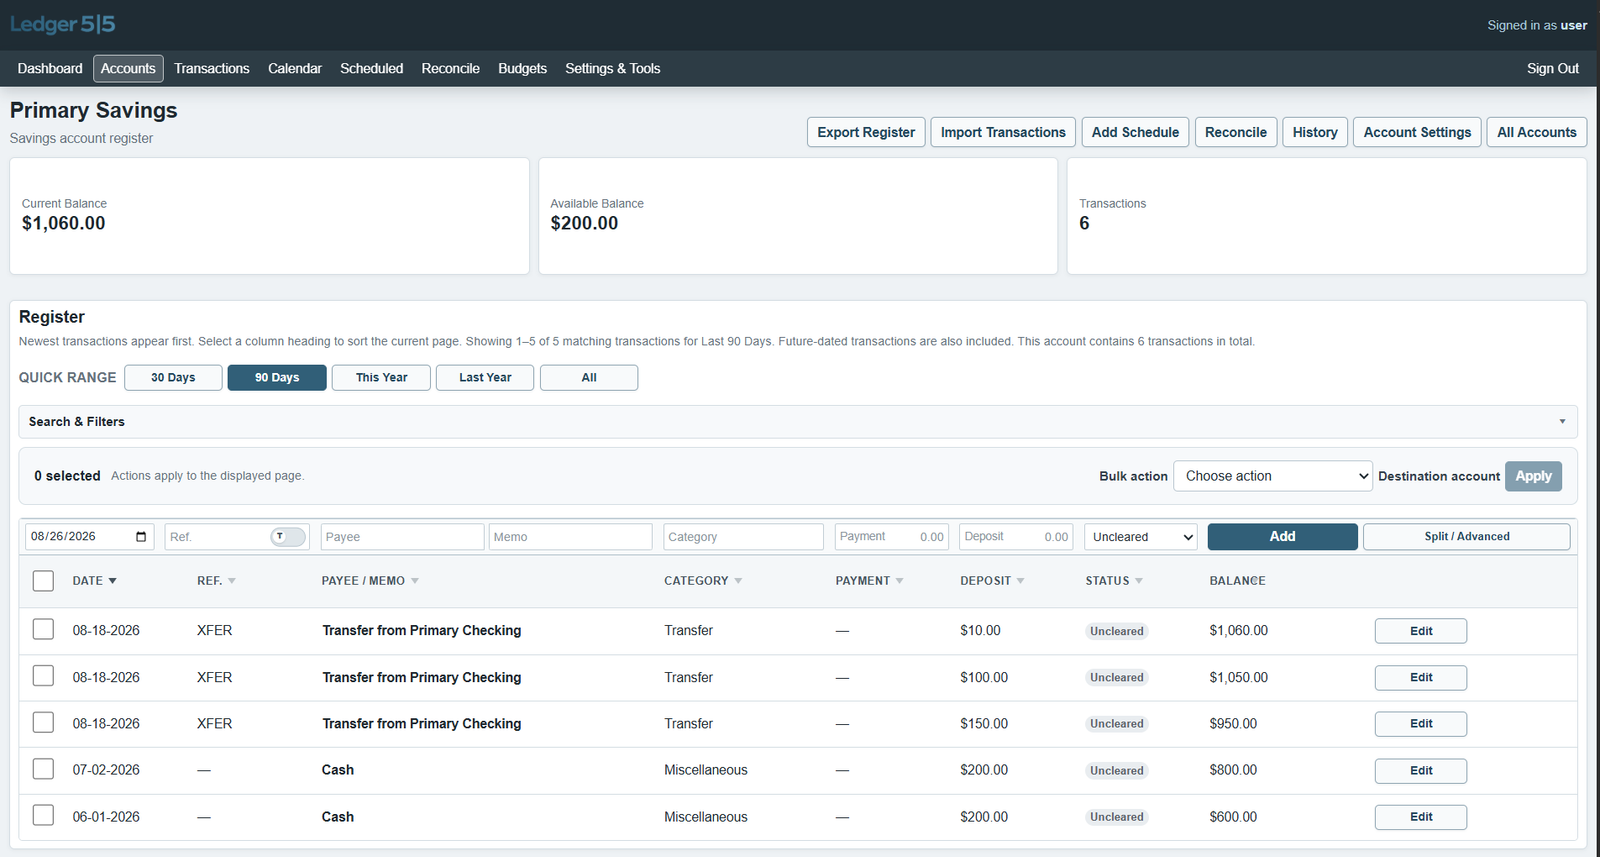Open the Uncleared status dropdown in entry row
Viewport: 1600px width, 857px height.
click(1141, 537)
